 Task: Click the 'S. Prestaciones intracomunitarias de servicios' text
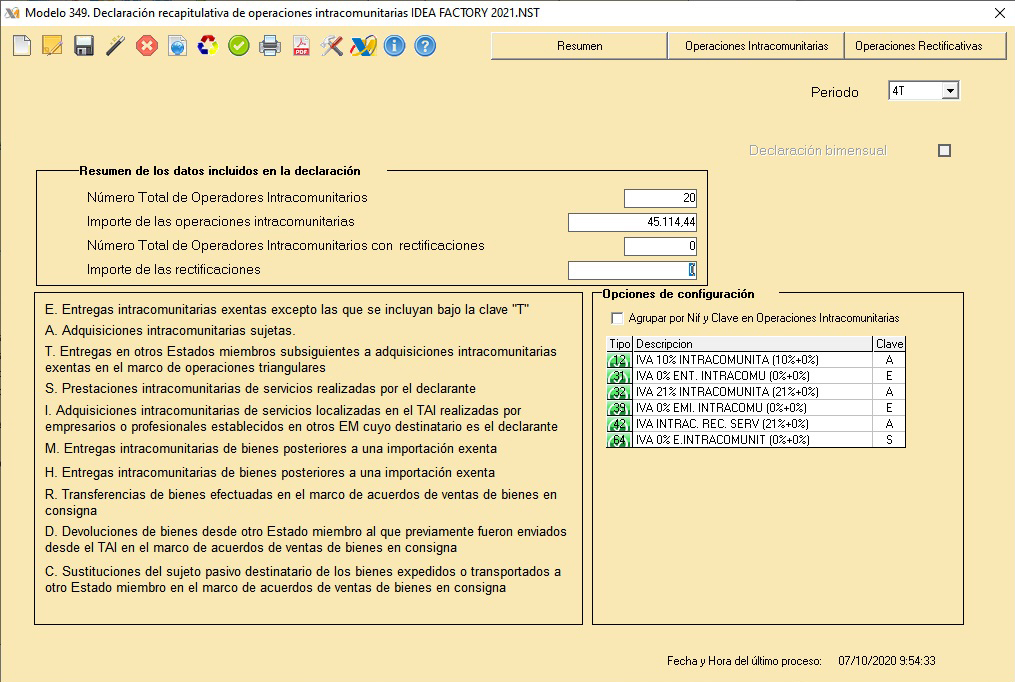tap(260, 389)
